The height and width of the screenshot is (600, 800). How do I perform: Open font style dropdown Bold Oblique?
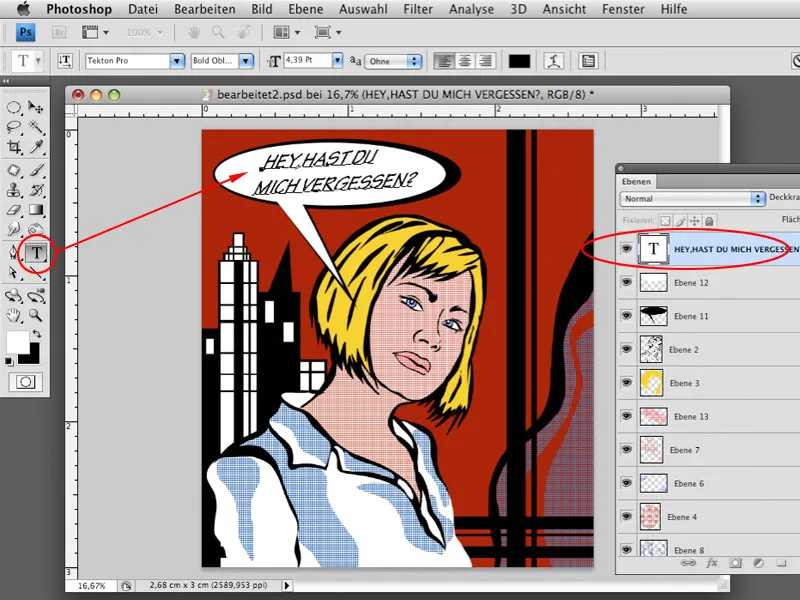pos(246,61)
